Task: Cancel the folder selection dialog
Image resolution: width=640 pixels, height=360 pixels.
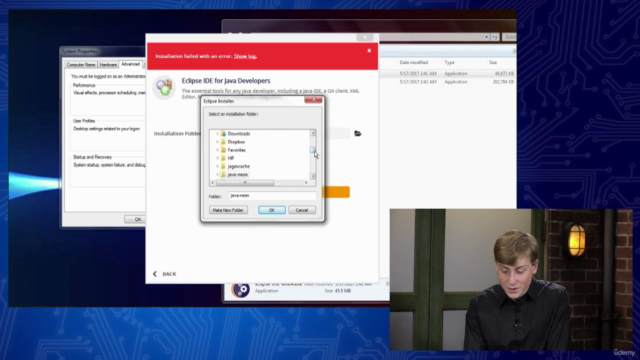Action: coord(302,210)
